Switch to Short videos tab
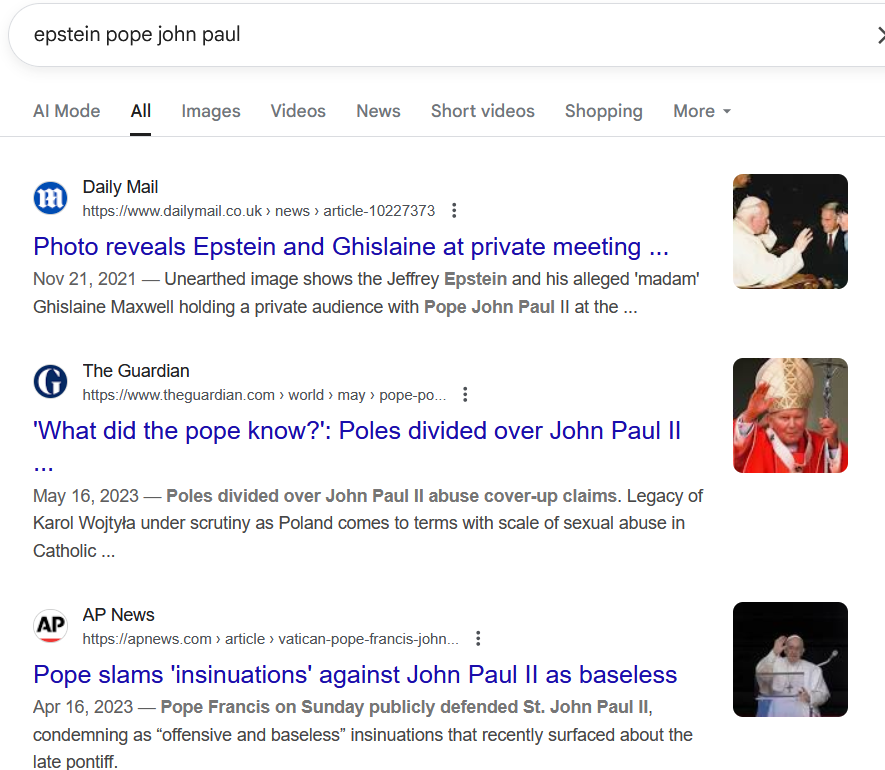This screenshot has height=770, width=885. pyautogui.click(x=483, y=111)
